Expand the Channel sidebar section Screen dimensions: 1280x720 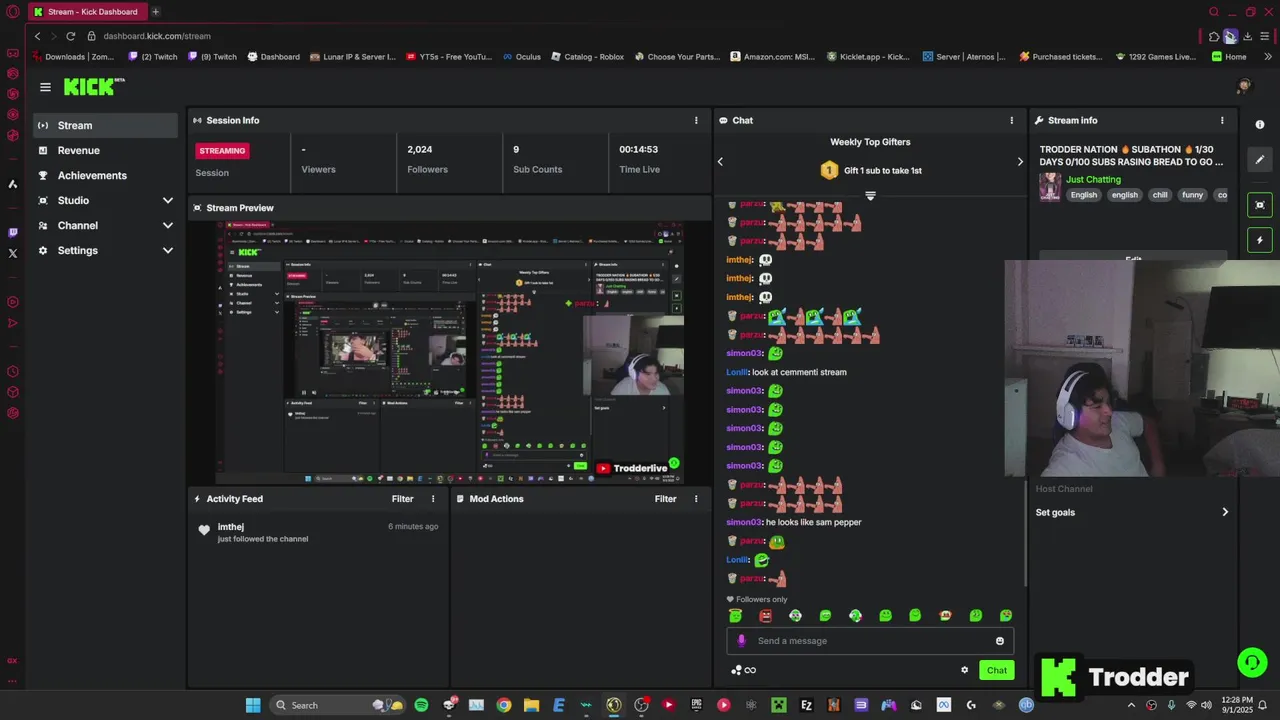coord(105,225)
